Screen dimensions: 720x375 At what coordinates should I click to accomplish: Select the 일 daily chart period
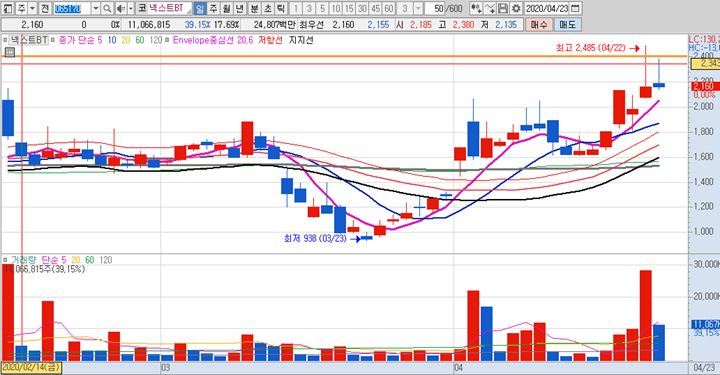(x=200, y=8)
